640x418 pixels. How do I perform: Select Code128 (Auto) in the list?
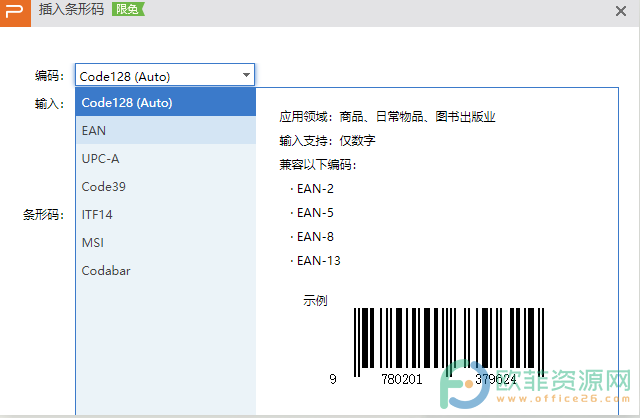166,102
